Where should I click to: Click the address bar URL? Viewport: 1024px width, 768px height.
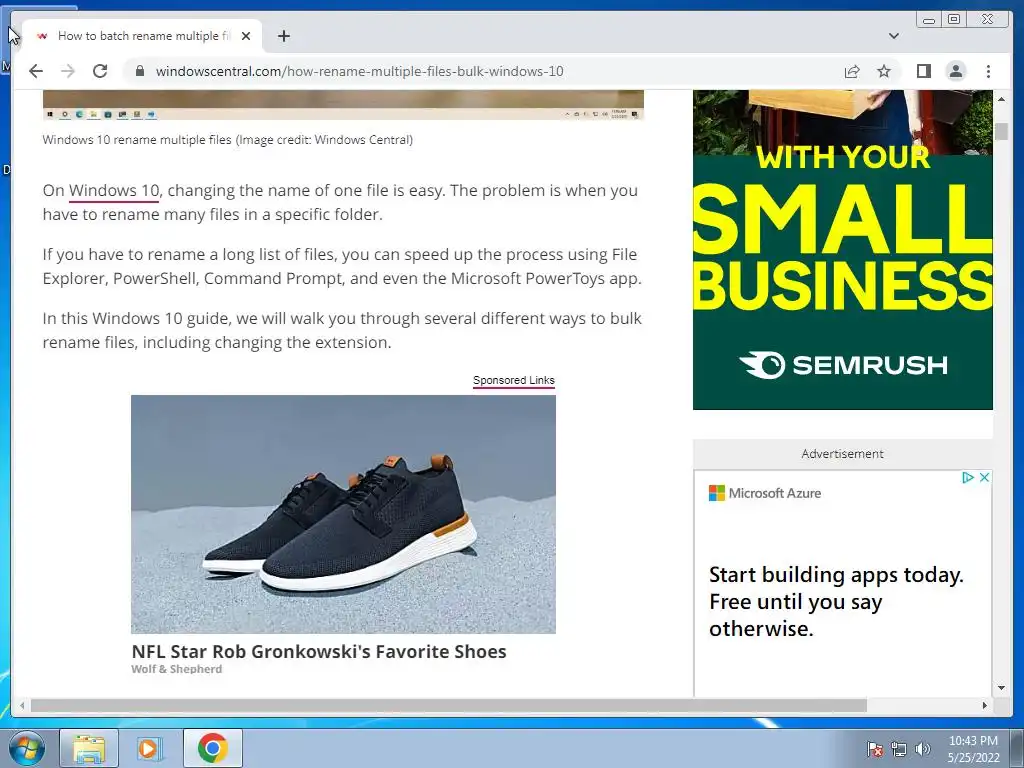click(x=359, y=71)
